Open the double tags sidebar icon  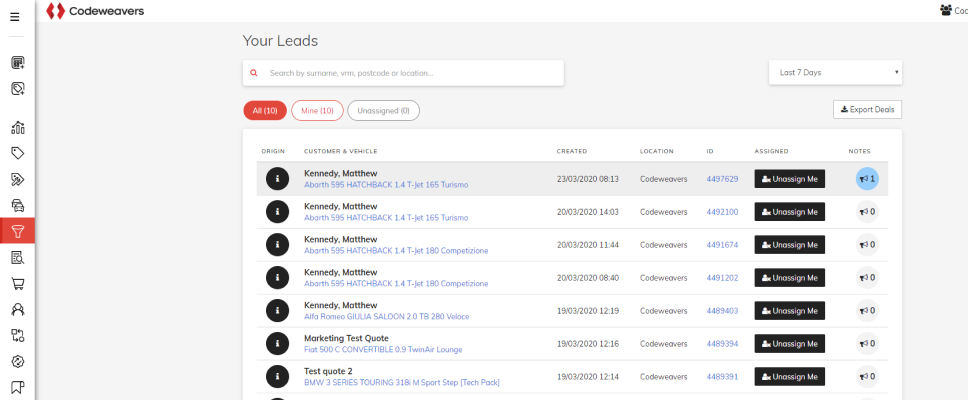coord(18,180)
